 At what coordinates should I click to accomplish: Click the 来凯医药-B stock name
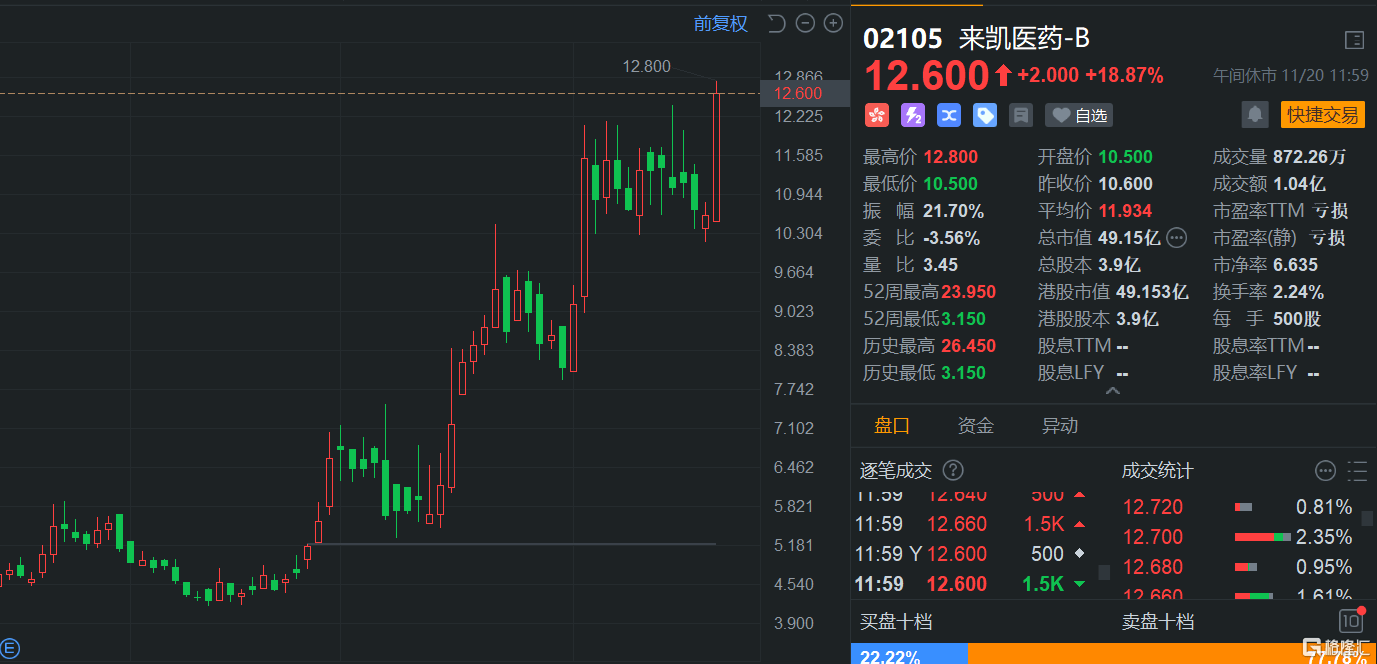coord(1023,38)
